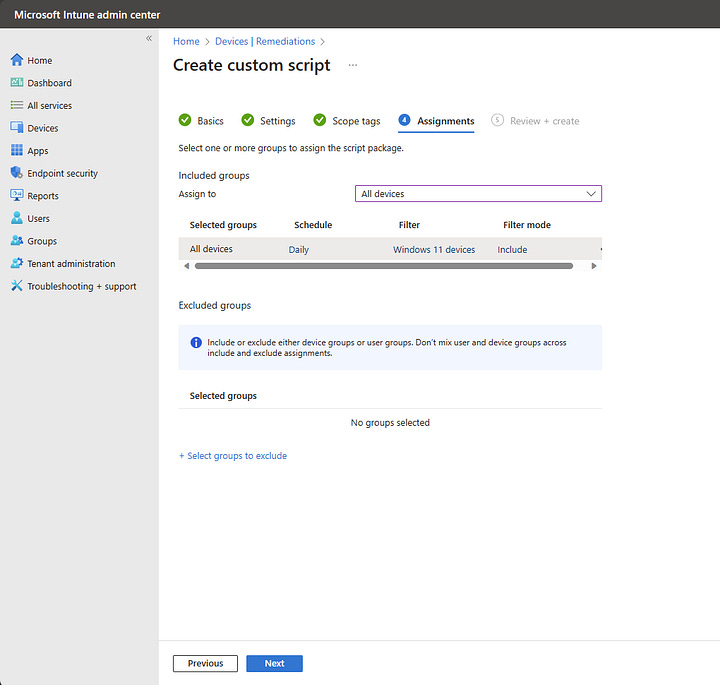Click the Basics green checkmark icon

tap(185, 120)
